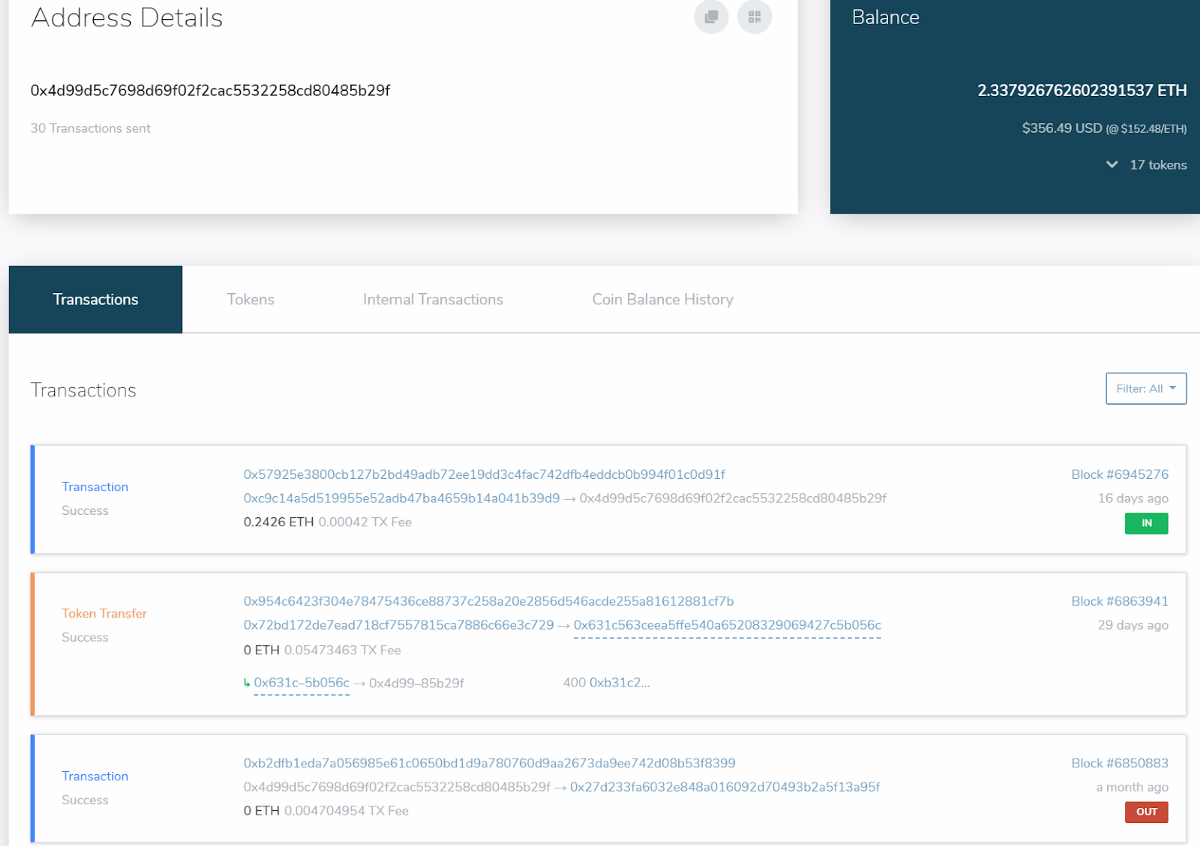
Task: Open the 17 tokens list
Action: [x=1158, y=165]
